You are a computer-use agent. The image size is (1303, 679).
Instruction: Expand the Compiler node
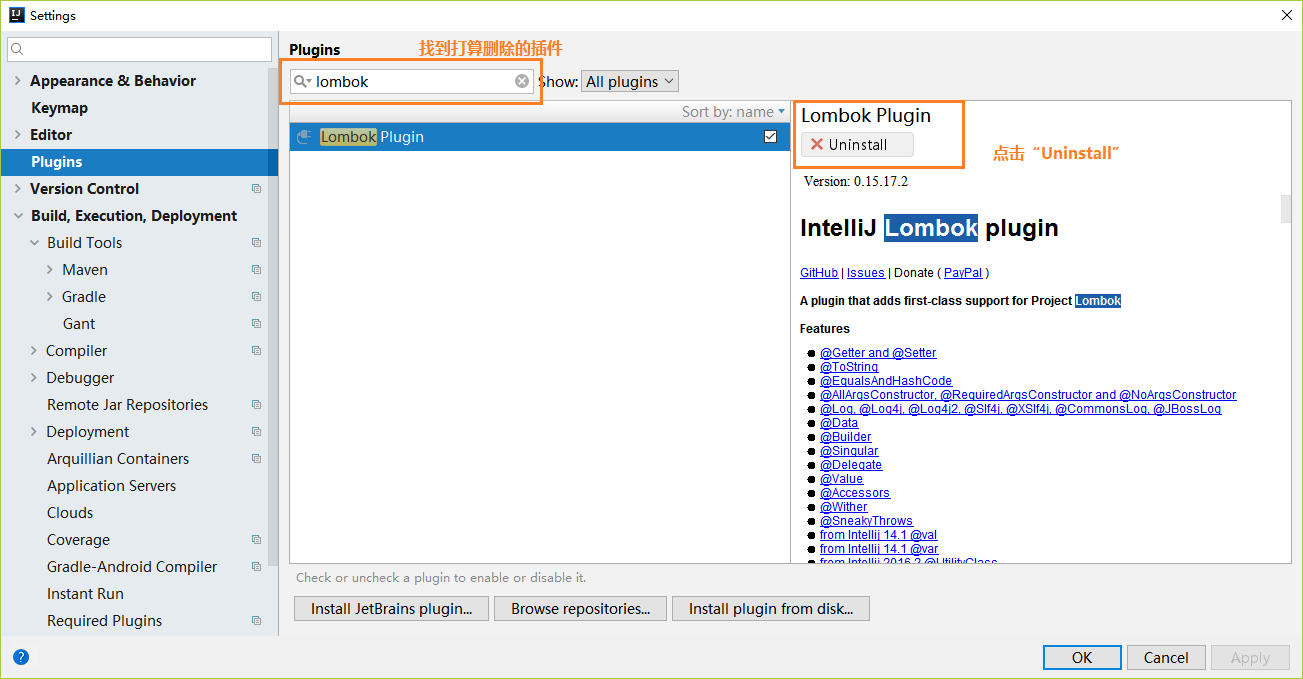34,351
